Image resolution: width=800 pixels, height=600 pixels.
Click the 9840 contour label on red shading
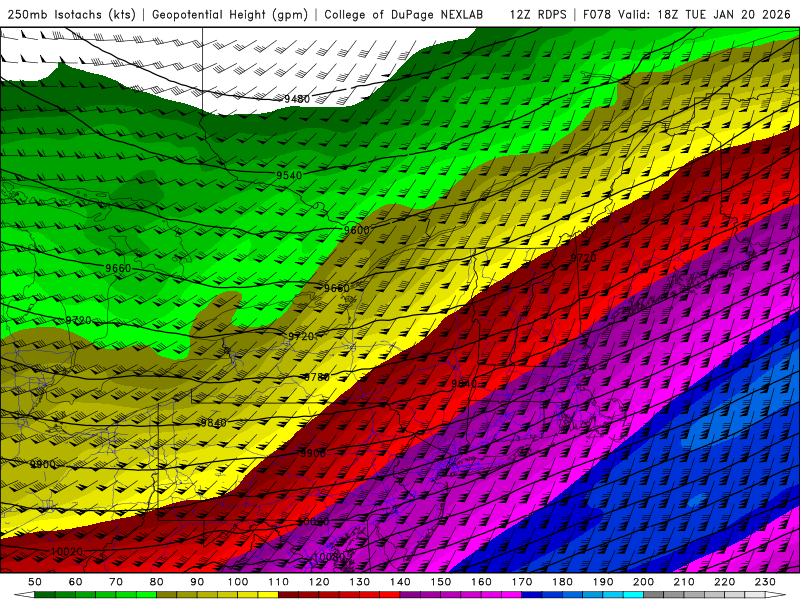(x=464, y=383)
